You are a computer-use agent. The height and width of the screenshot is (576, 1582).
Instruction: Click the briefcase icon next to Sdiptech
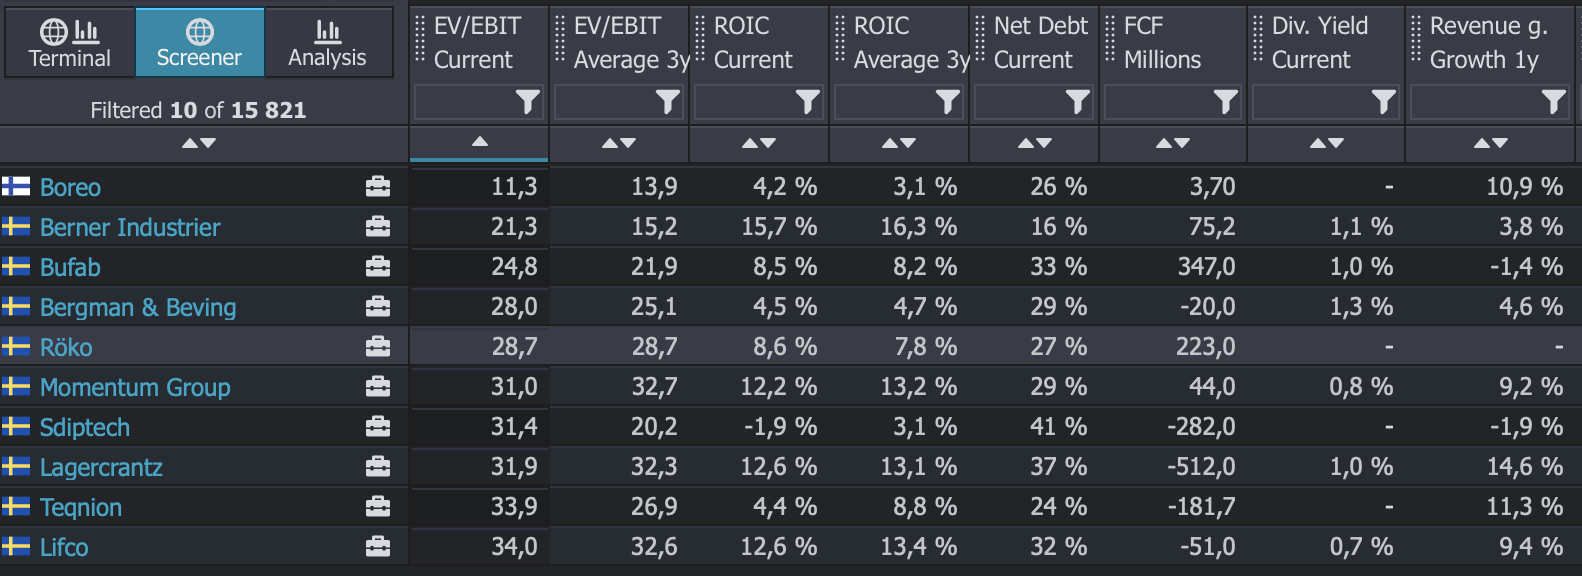click(377, 427)
